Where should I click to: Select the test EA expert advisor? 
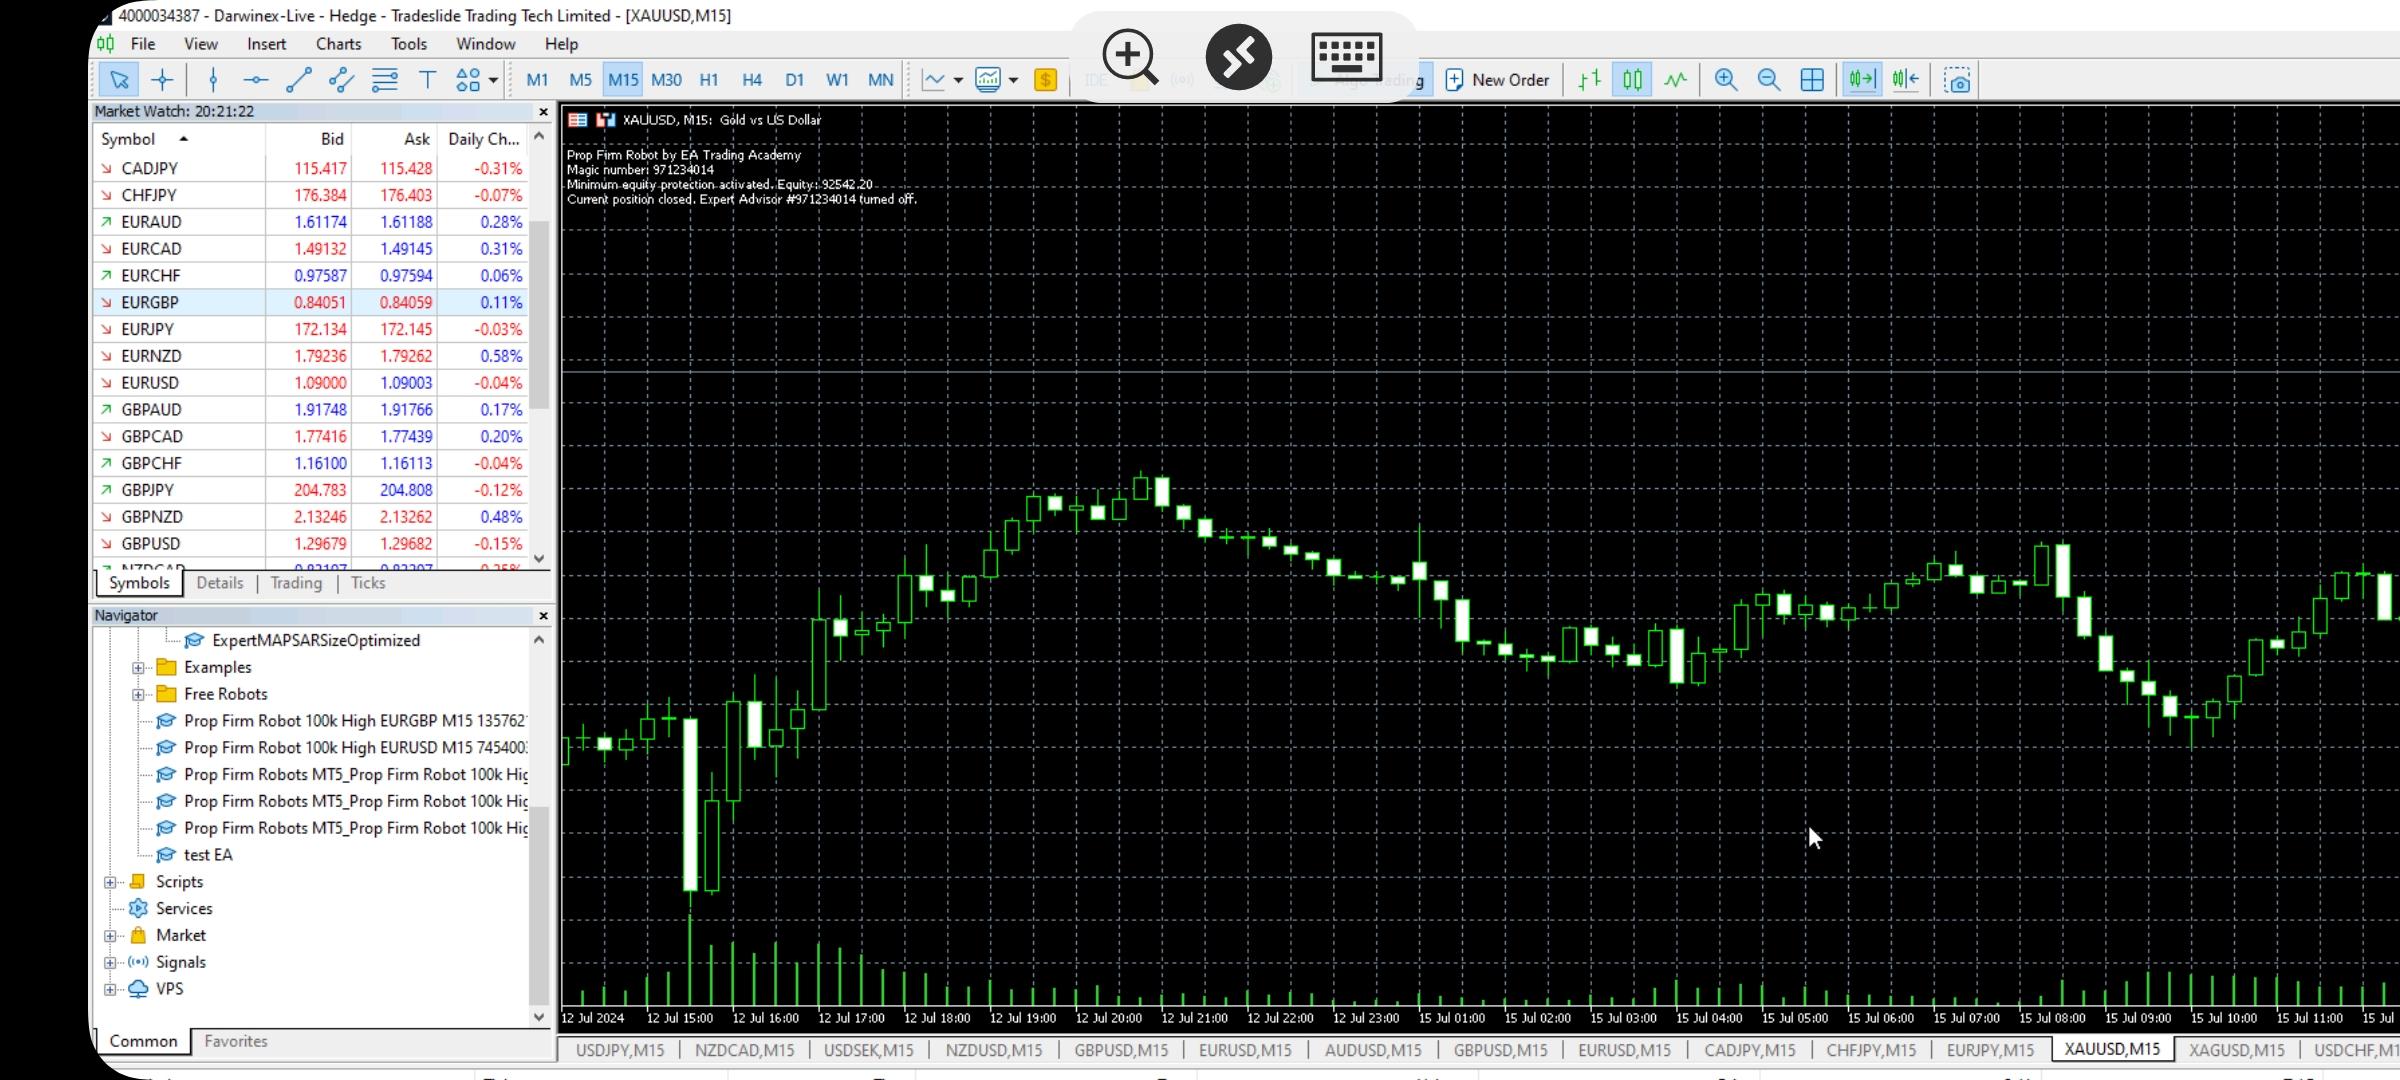coord(208,855)
